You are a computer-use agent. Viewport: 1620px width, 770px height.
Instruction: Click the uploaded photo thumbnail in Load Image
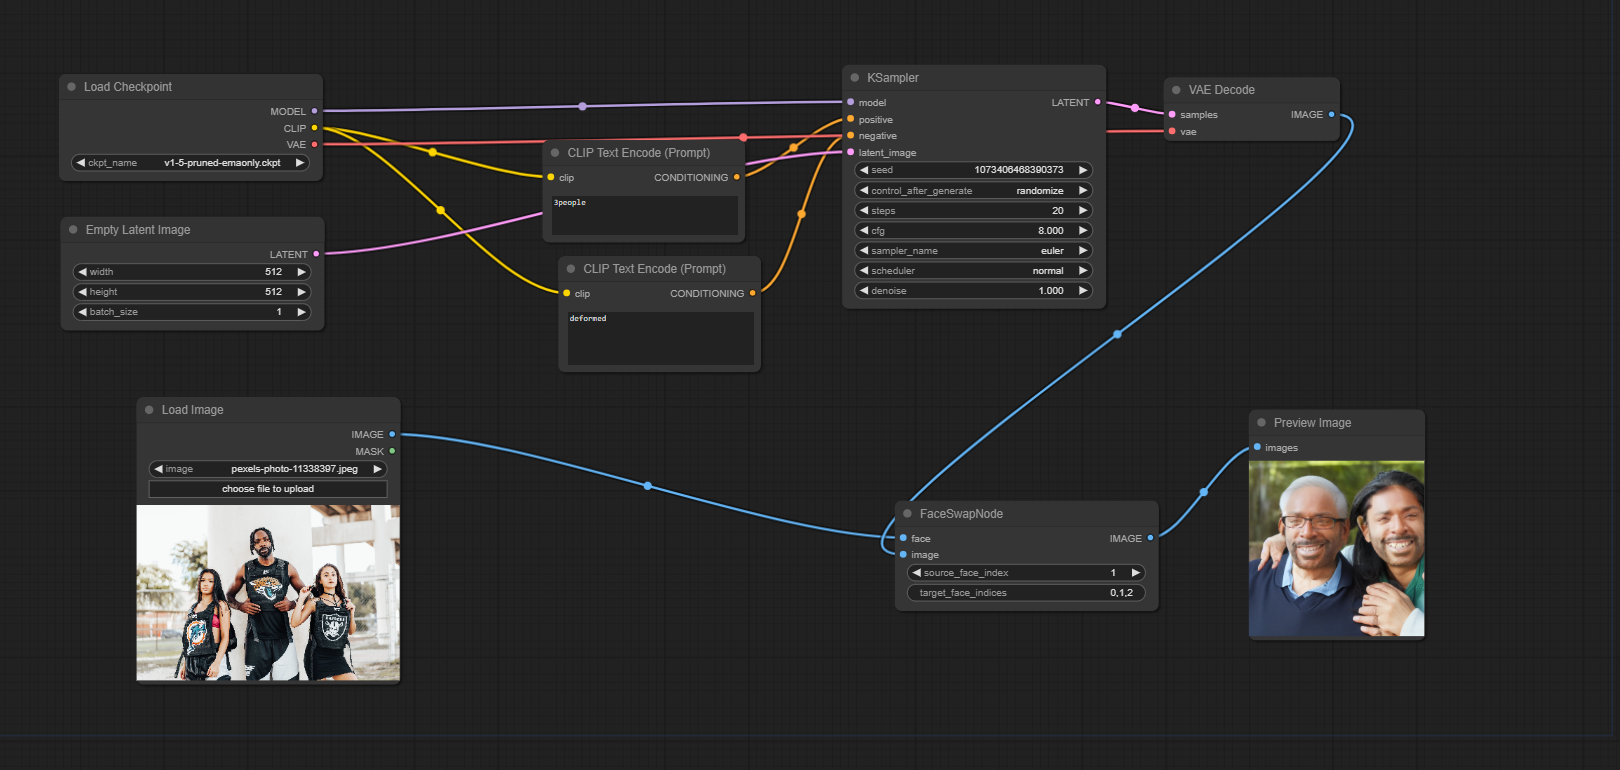(268, 593)
